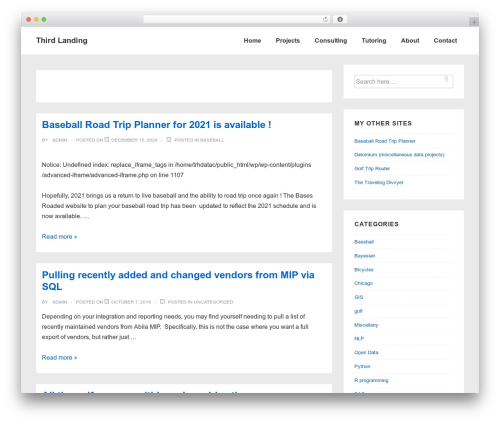
Task: Click the Categories widget heading
Action: [376, 224]
